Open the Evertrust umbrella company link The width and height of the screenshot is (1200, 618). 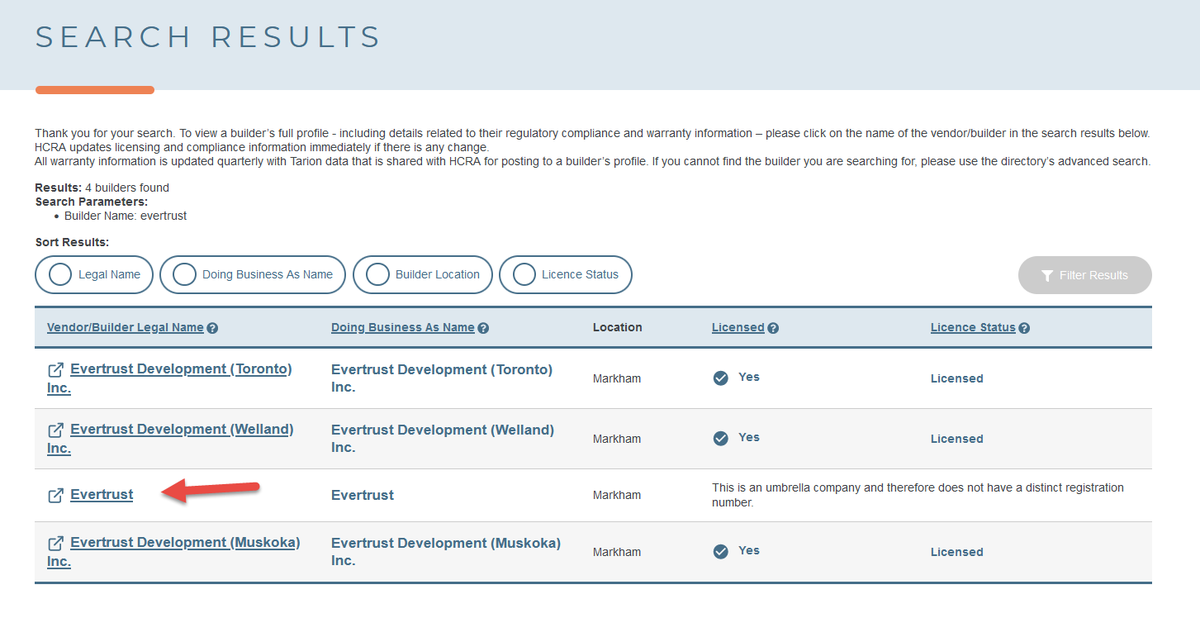tap(101, 494)
